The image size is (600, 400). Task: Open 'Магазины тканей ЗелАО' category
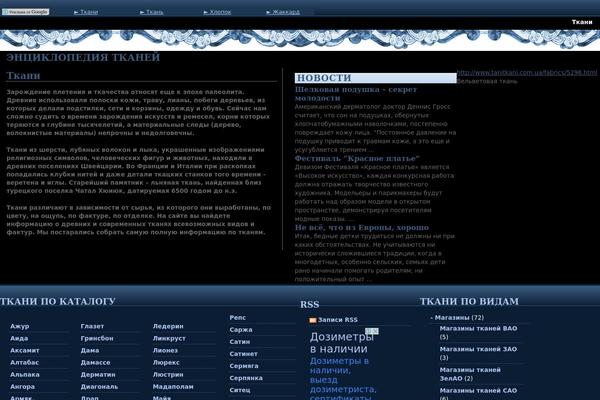pyautogui.click(x=470, y=374)
